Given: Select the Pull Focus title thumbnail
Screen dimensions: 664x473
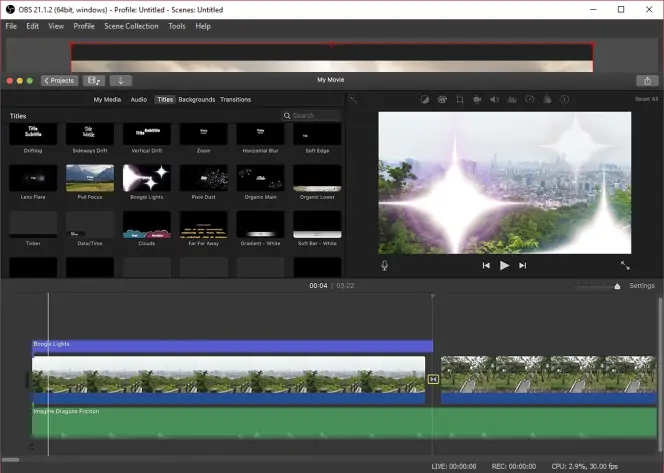Looking at the screenshot, I should click(x=90, y=178).
